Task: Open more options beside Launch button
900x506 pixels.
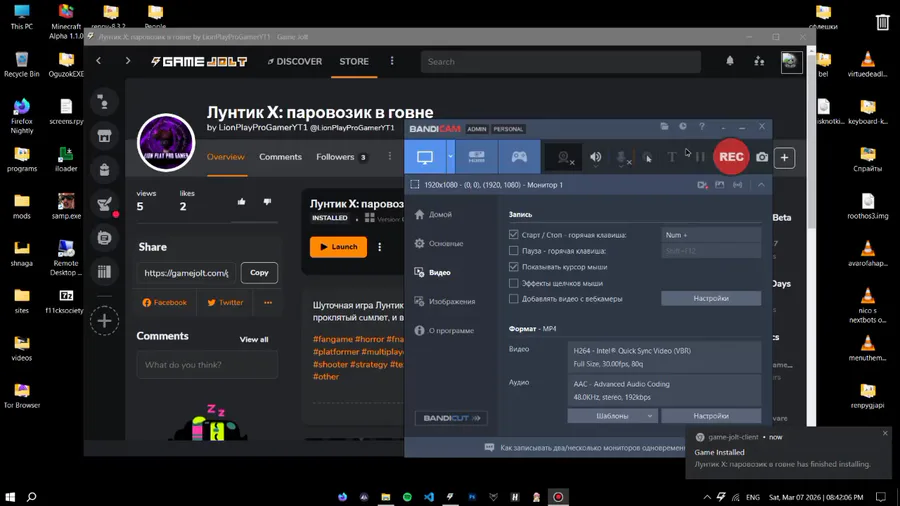Action: (379, 247)
